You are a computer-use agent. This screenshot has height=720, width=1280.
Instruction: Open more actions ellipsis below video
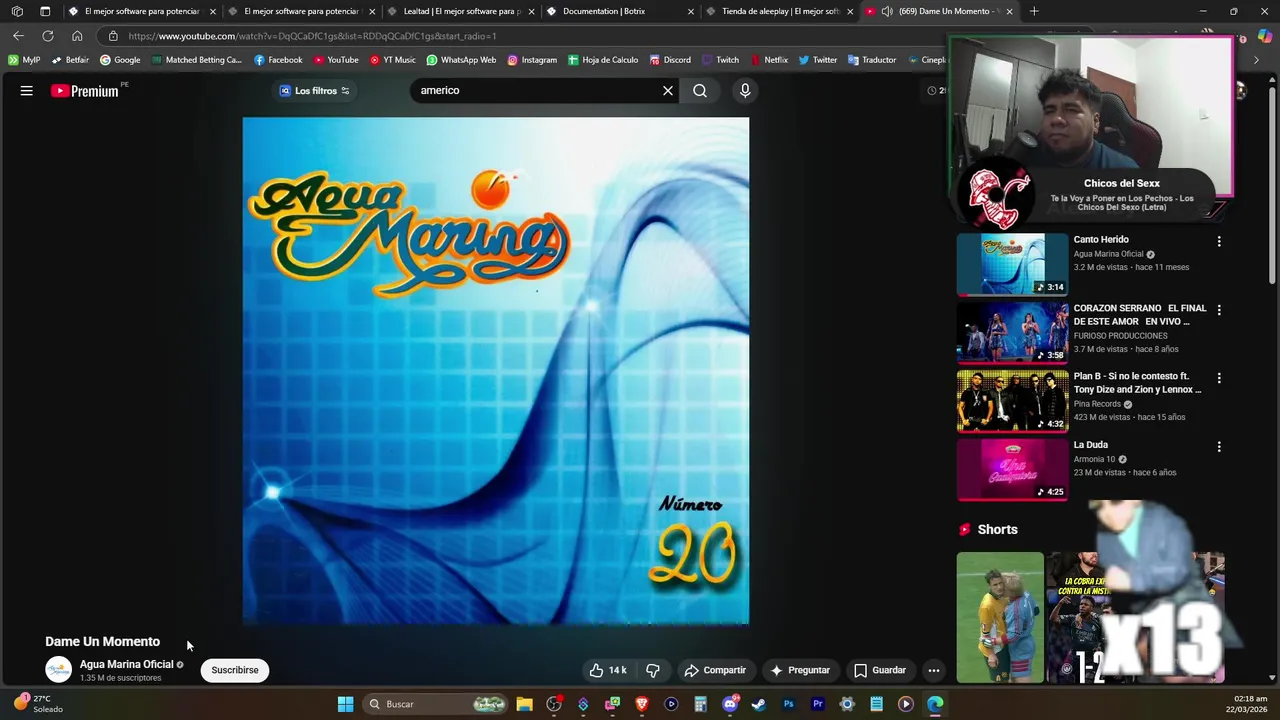click(x=934, y=670)
